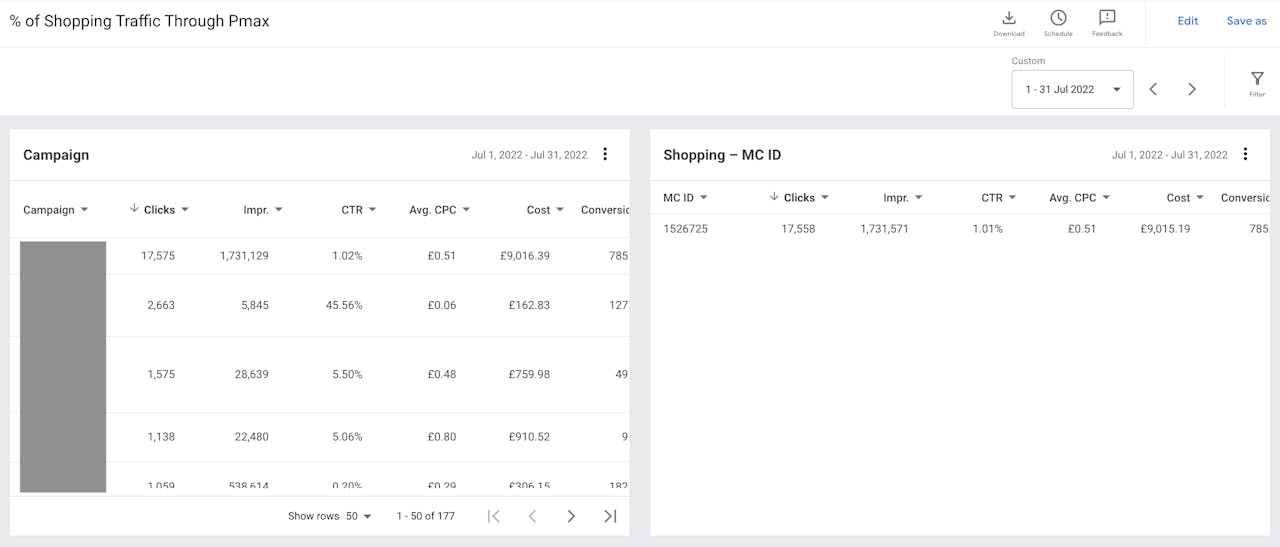This screenshot has height=547, width=1280.
Task: Open CTR column dropdown in Campaign table
Action: click(372, 210)
